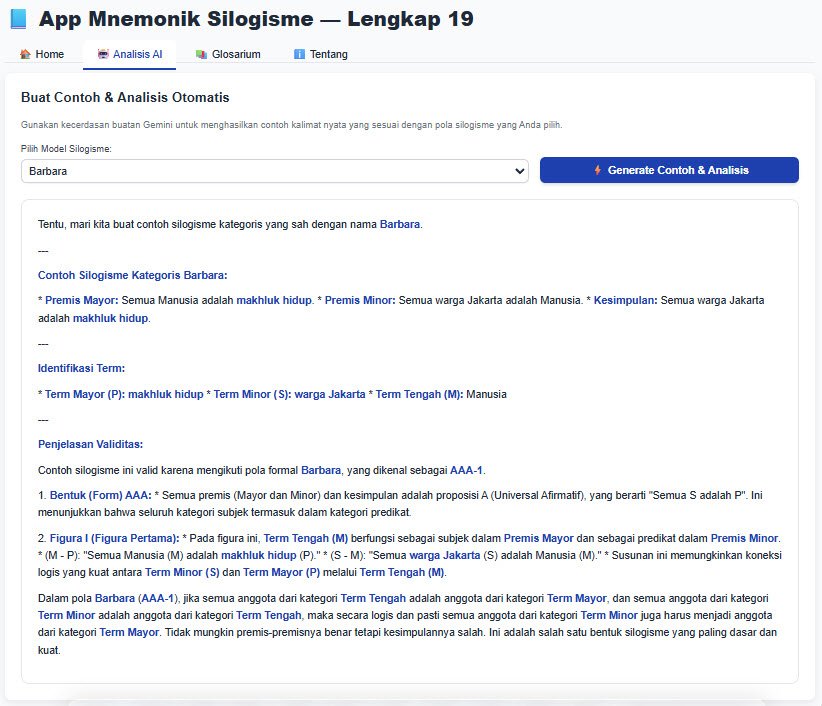The width and height of the screenshot is (822, 706).
Task: Click the sentence 'Tentu, mari kita buat contoh silogisme'
Action: tap(230, 224)
